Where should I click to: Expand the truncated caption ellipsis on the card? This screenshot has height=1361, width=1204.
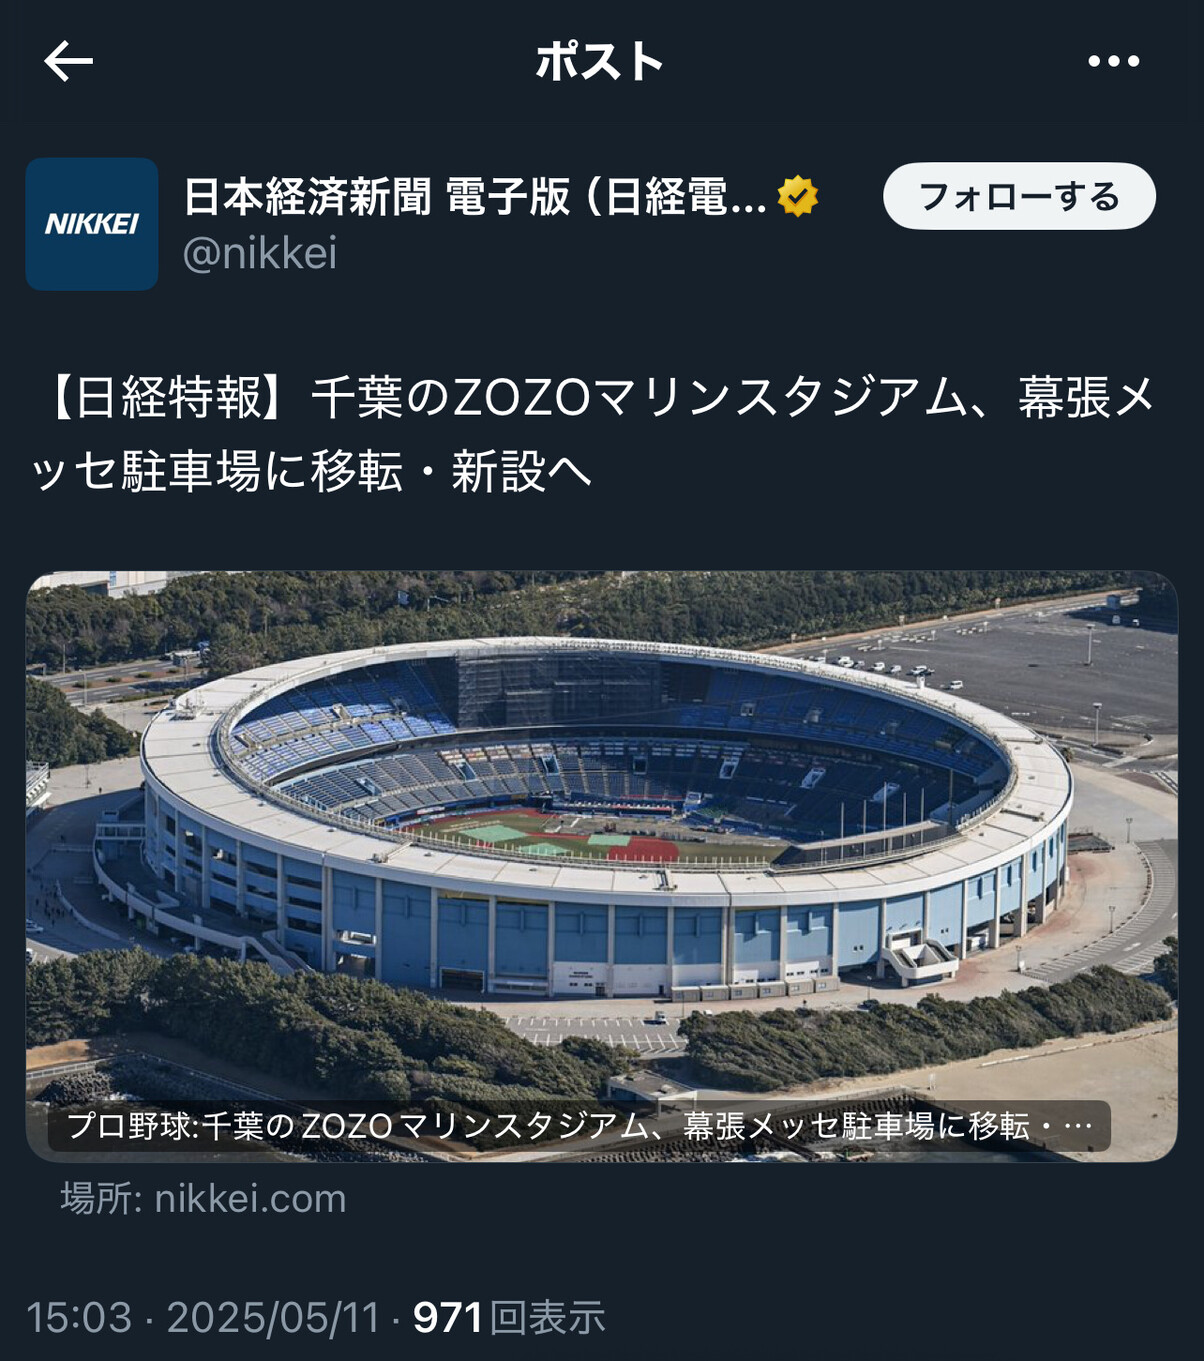click(1078, 1127)
